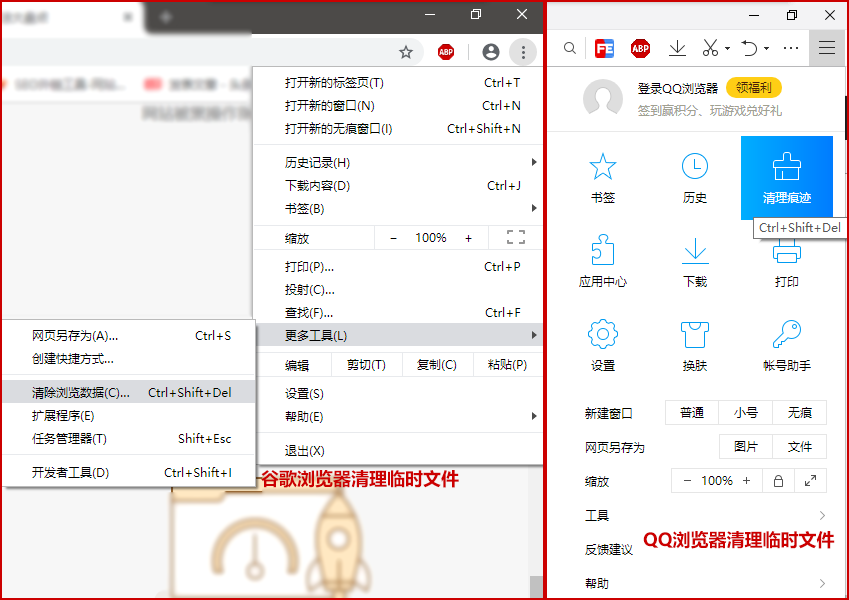
Task: Expand the 历史记录(H) submenu
Action: point(534,162)
